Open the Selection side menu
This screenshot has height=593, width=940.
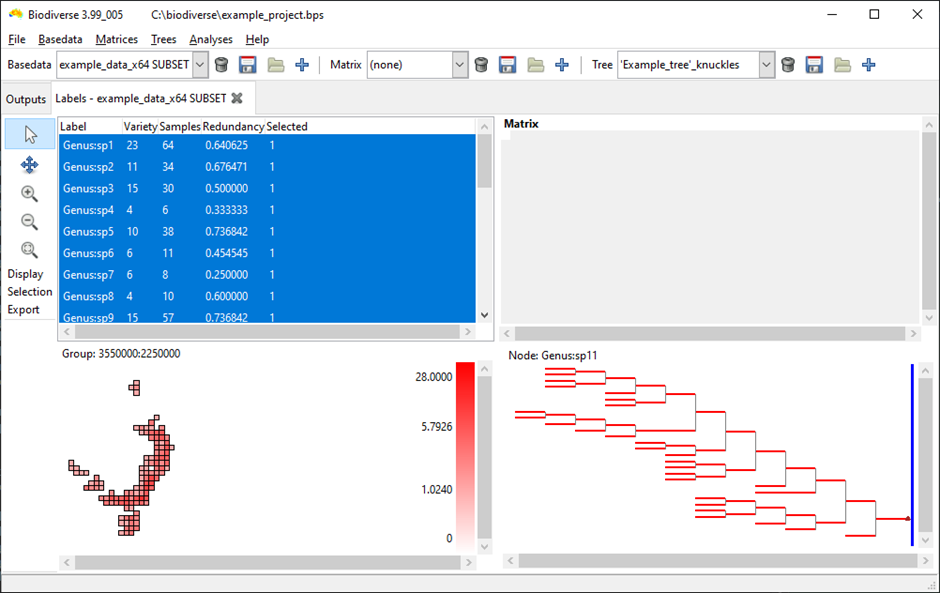[29, 291]
